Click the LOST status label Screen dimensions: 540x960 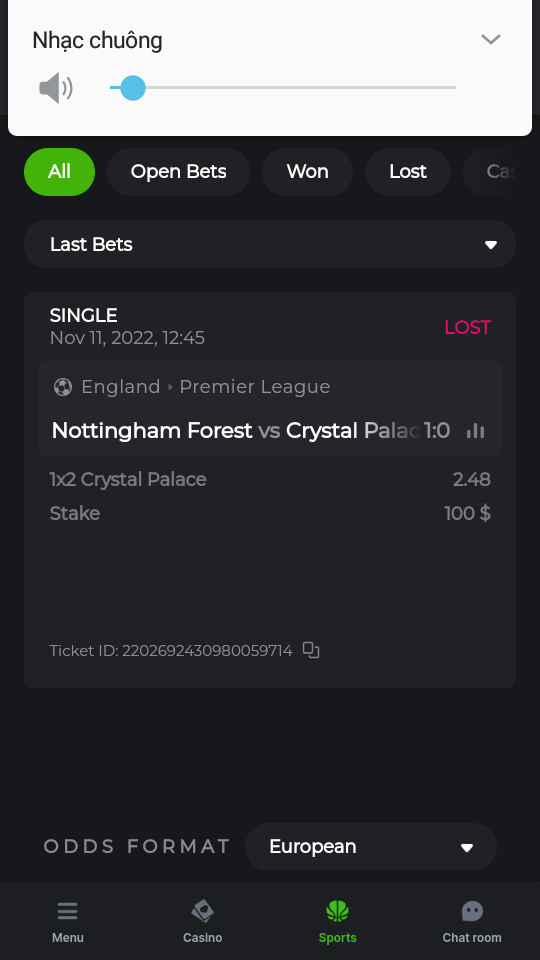pyautogui.click(x=468, y=328)
